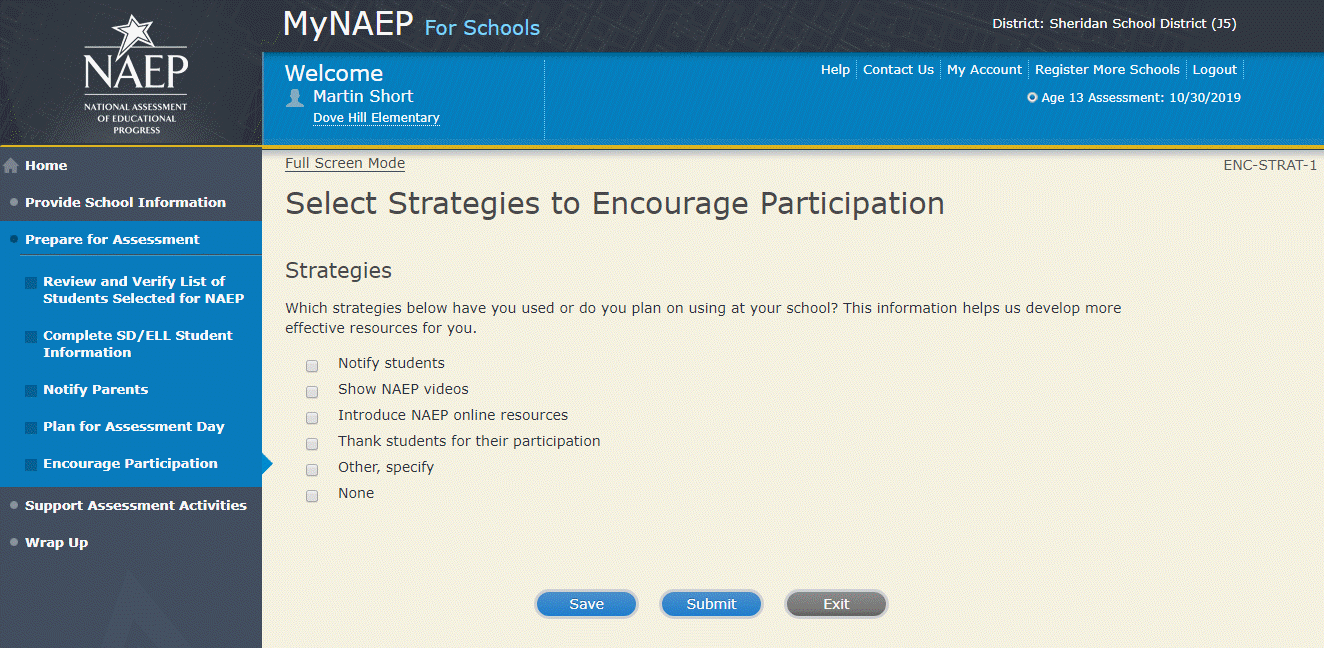Select the Other, specify checkbox

tap(312, 470)
